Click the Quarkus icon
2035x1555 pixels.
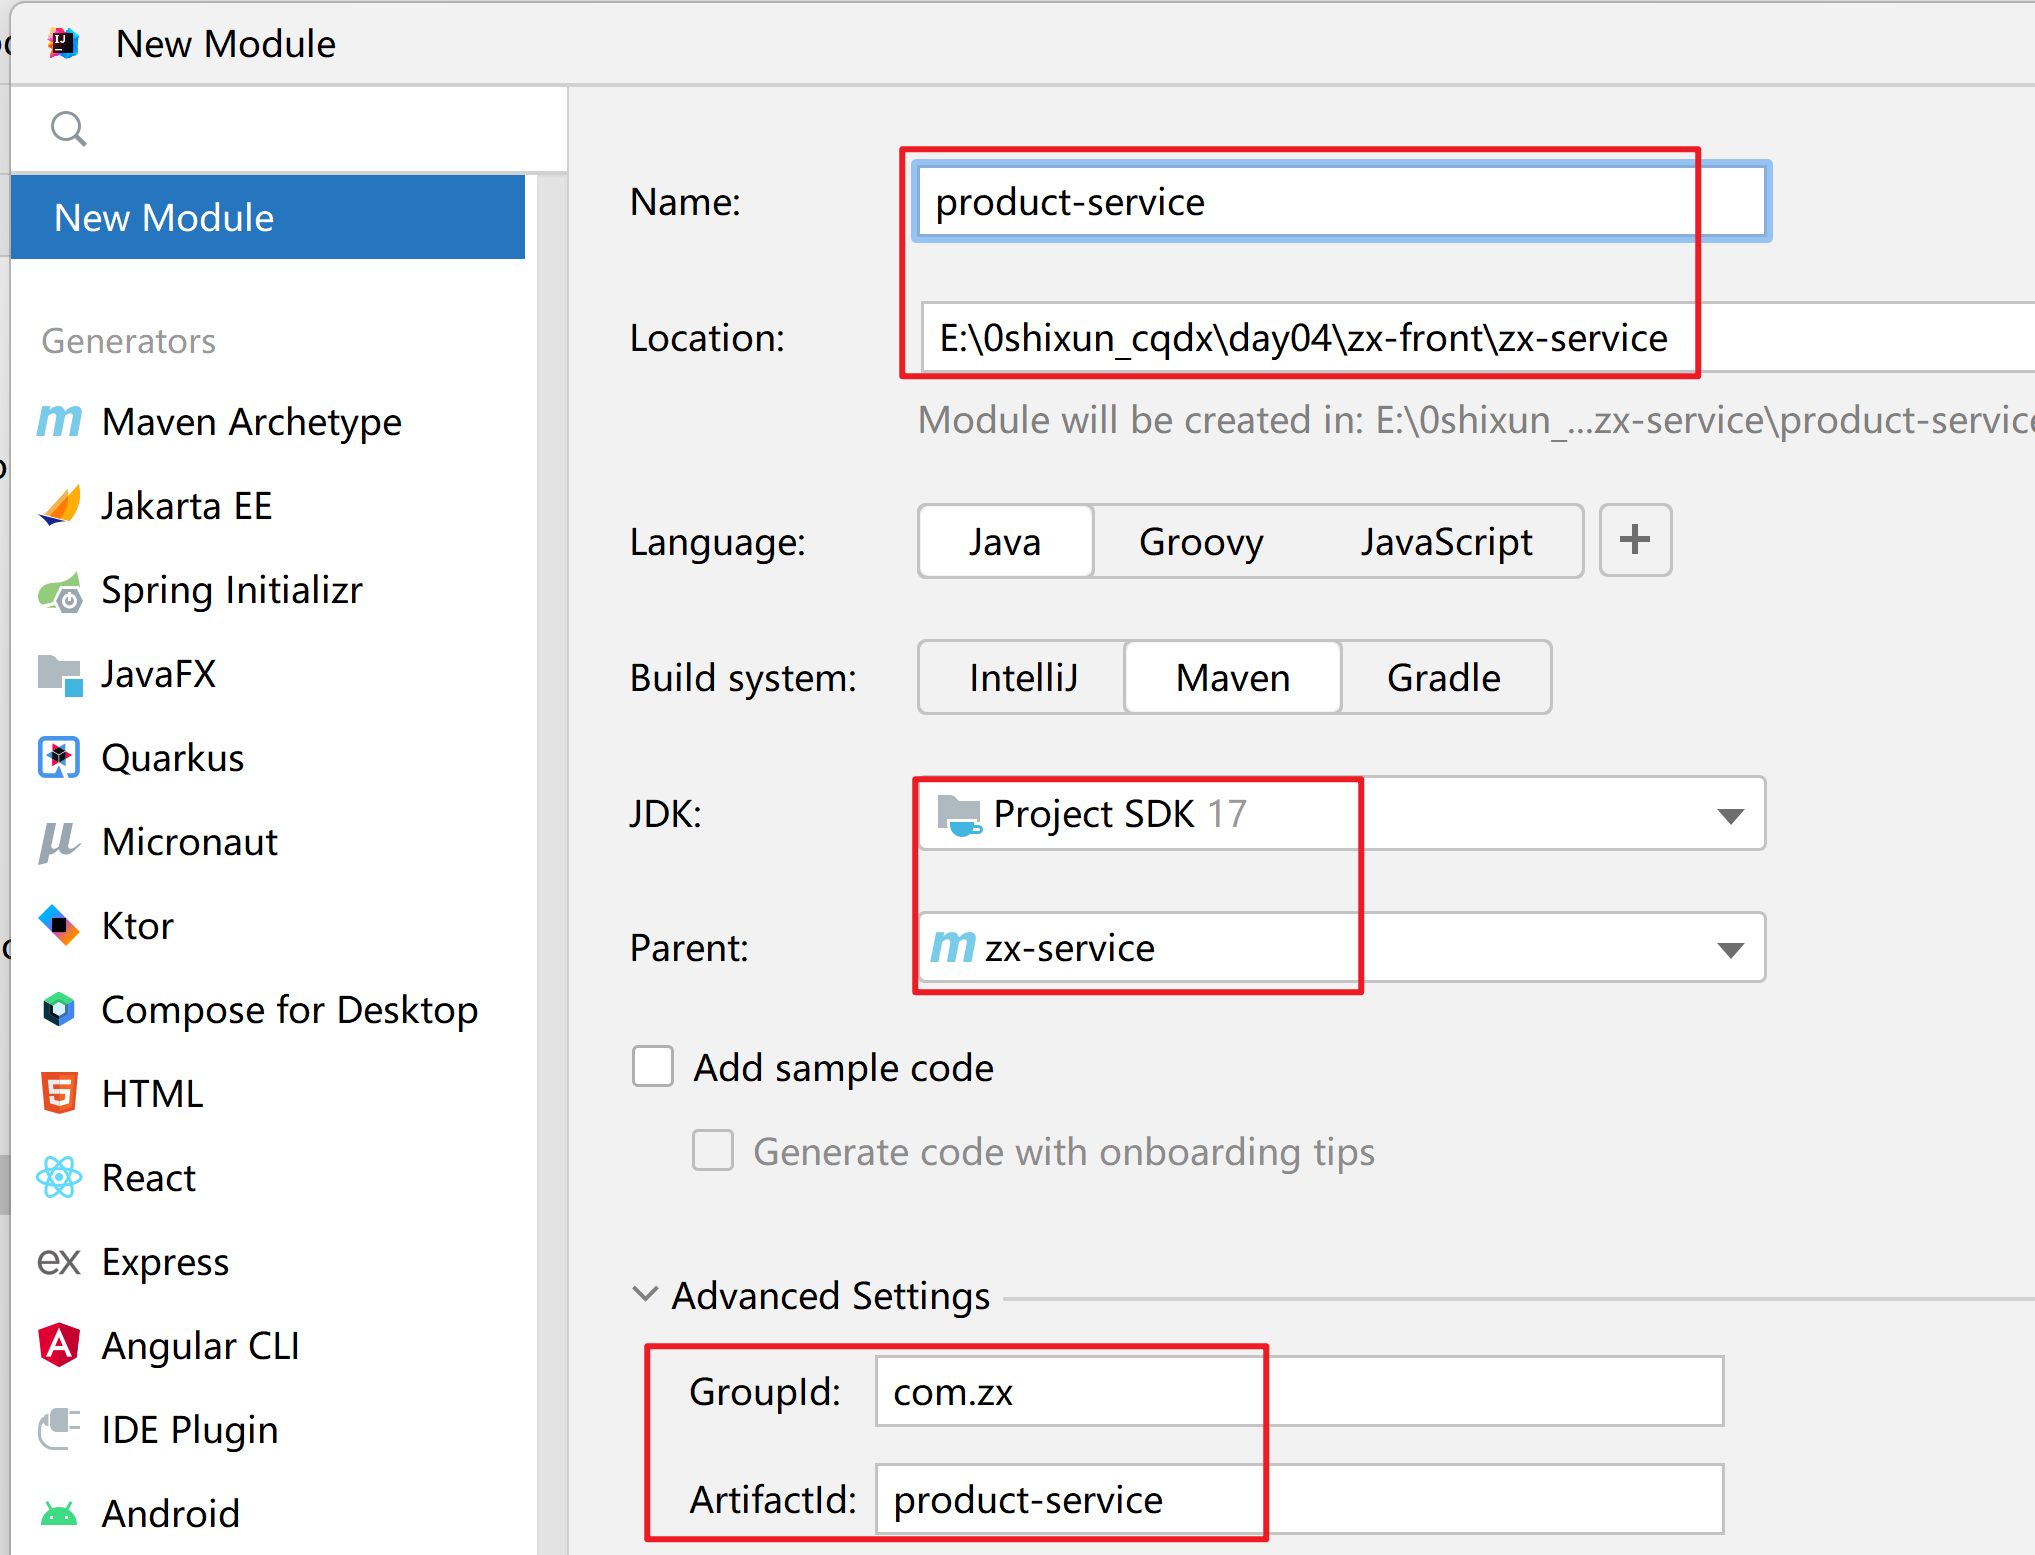coord(59,758)
